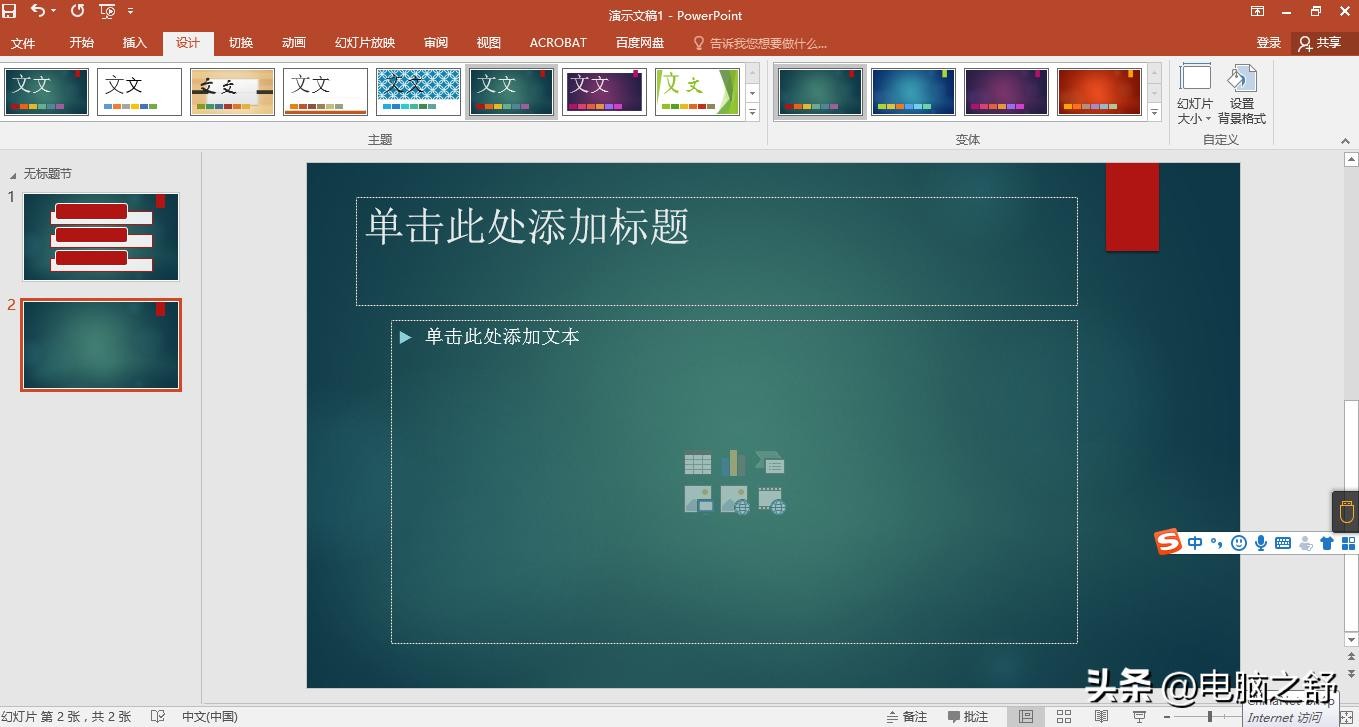This screenshot has width=1359, height=727.
Task: Switch to slide sorter view in status bar
Action: point(1064,716)
